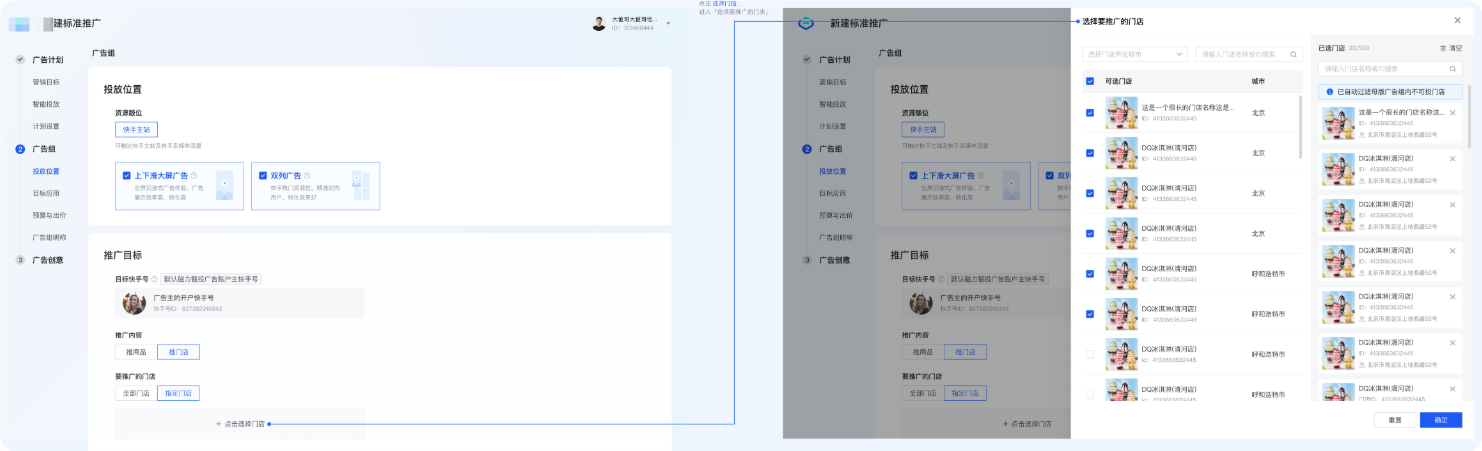Click the 已选门店 20/300 counter text

pyautogui.click(x=1344, y=47)
